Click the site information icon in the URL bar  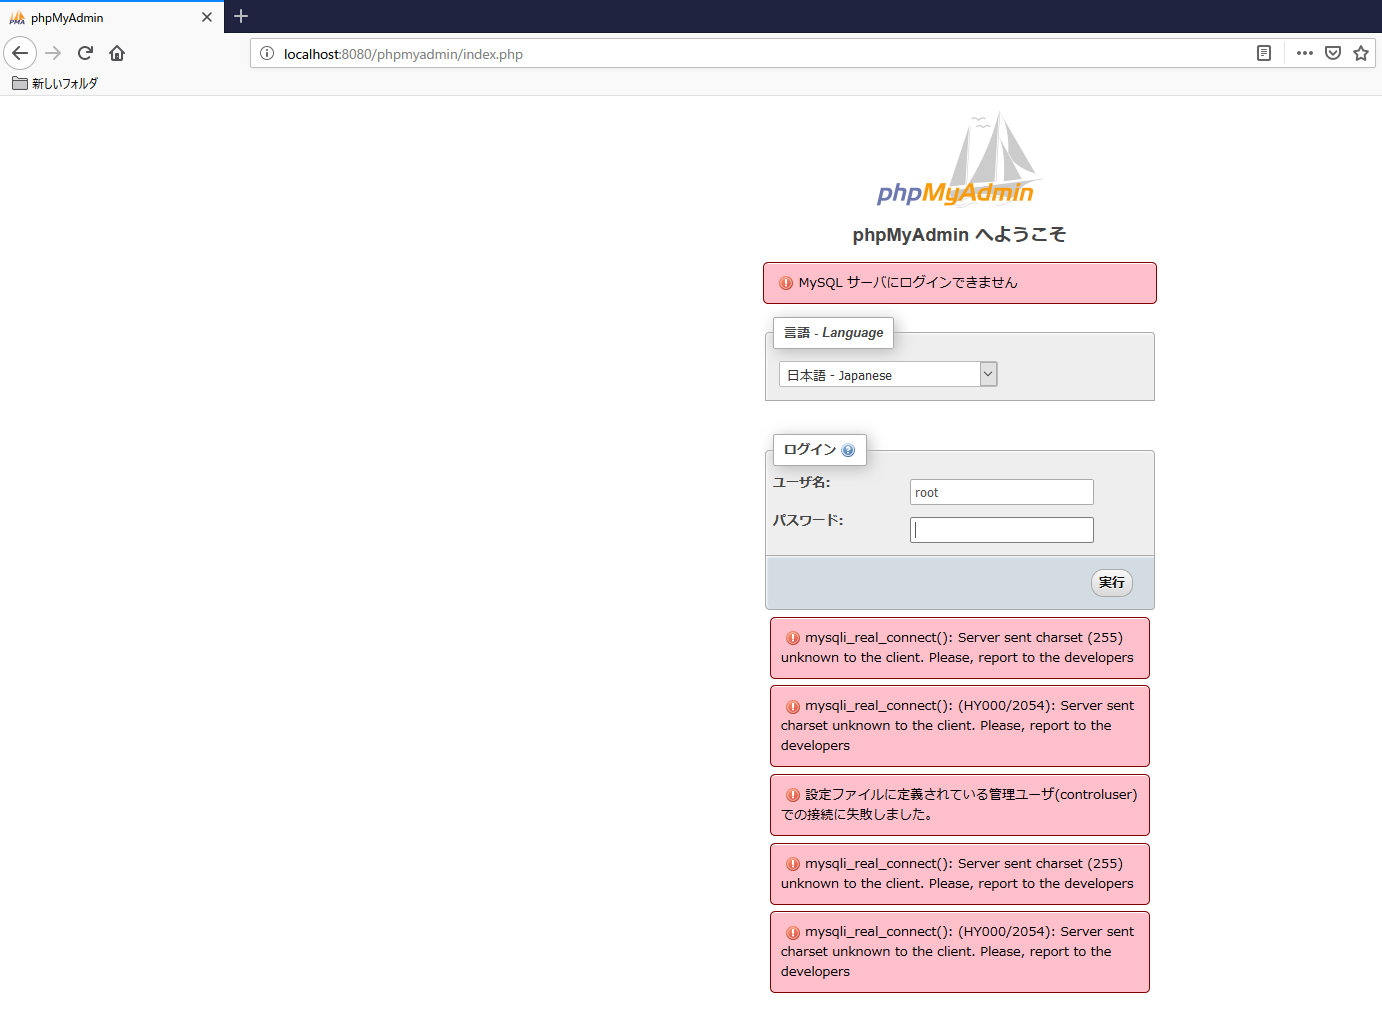tap(266, 53)
